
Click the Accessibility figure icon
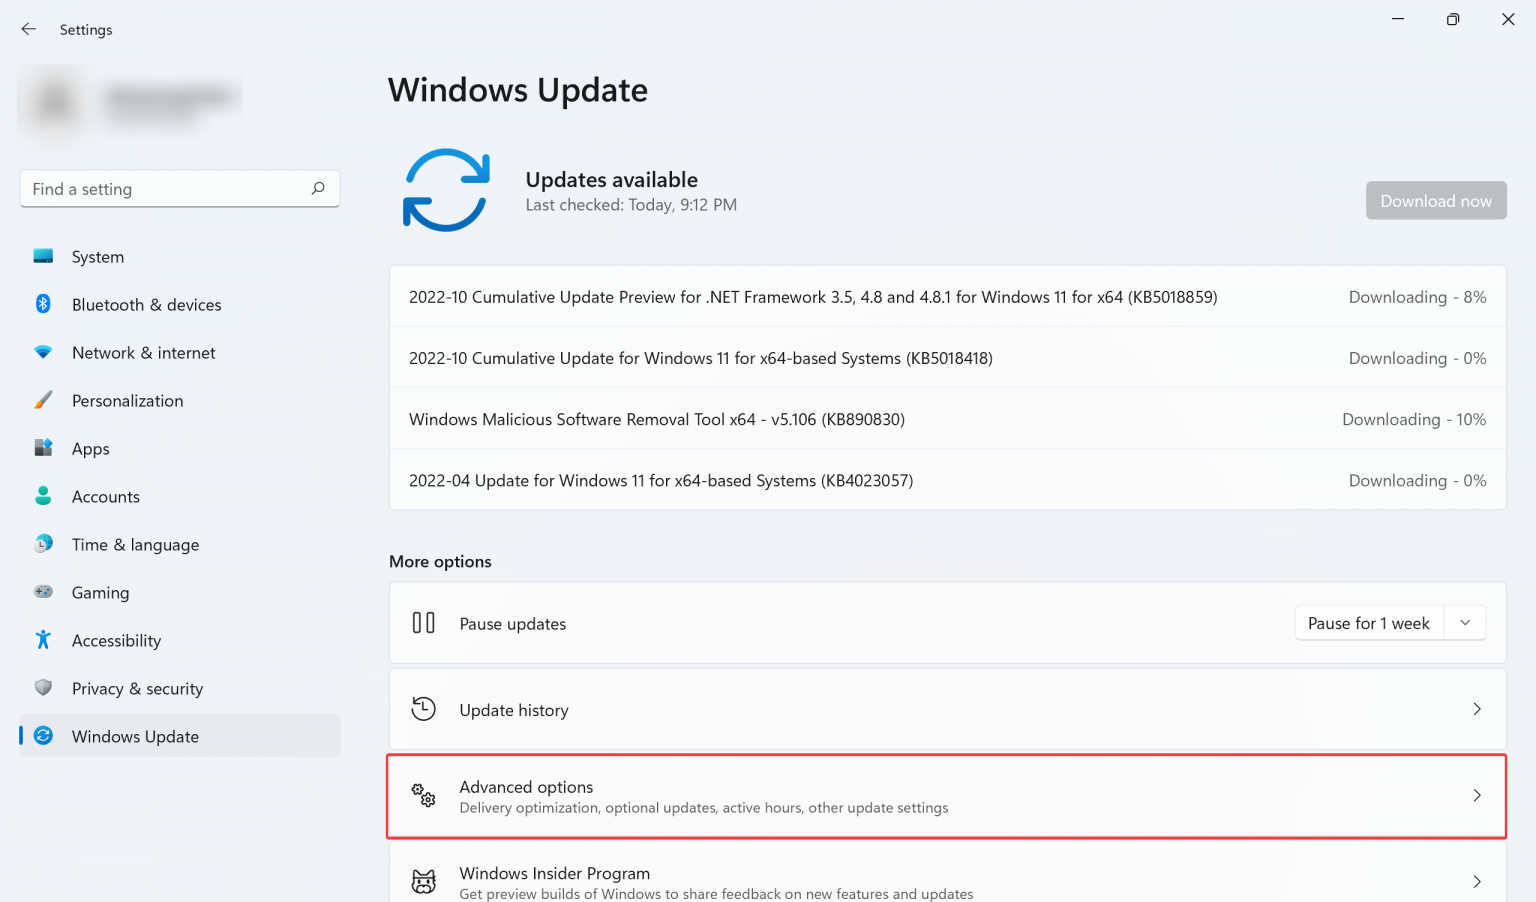coord(43,640)
